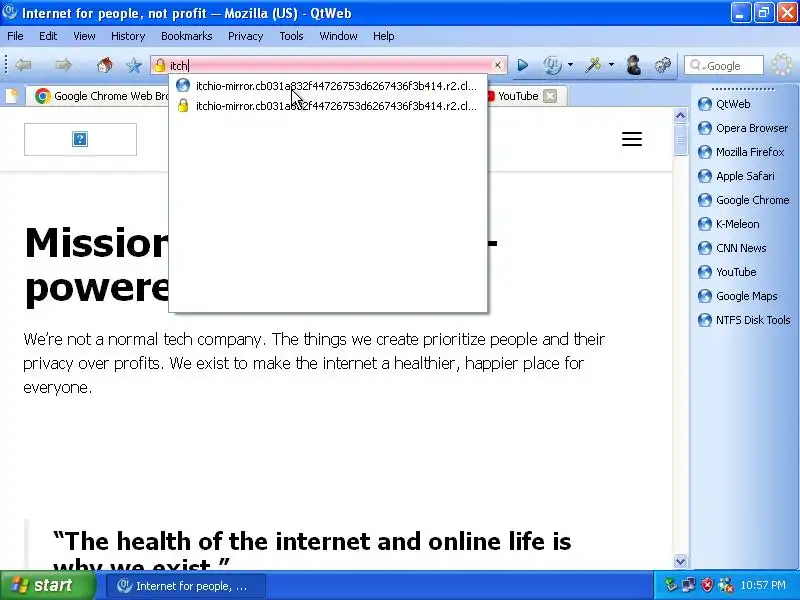Open the Bookmarks menu

coord(186,36)
